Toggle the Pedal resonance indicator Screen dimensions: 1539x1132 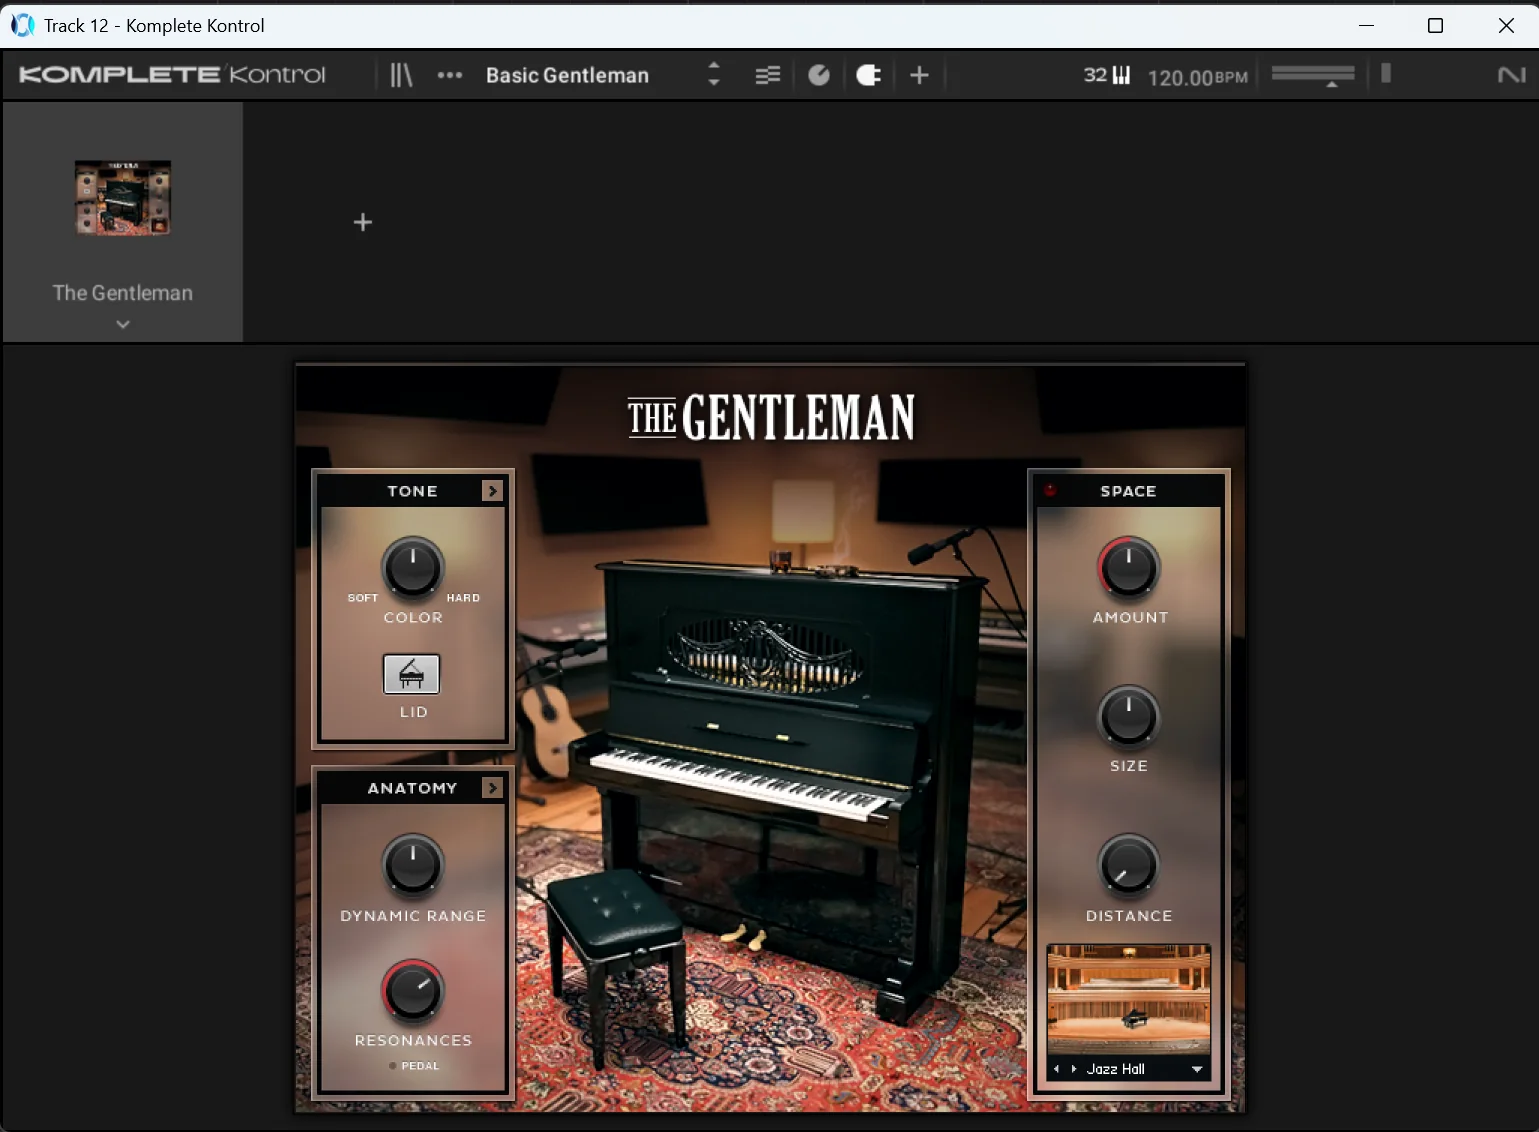tap(393, 1066)
